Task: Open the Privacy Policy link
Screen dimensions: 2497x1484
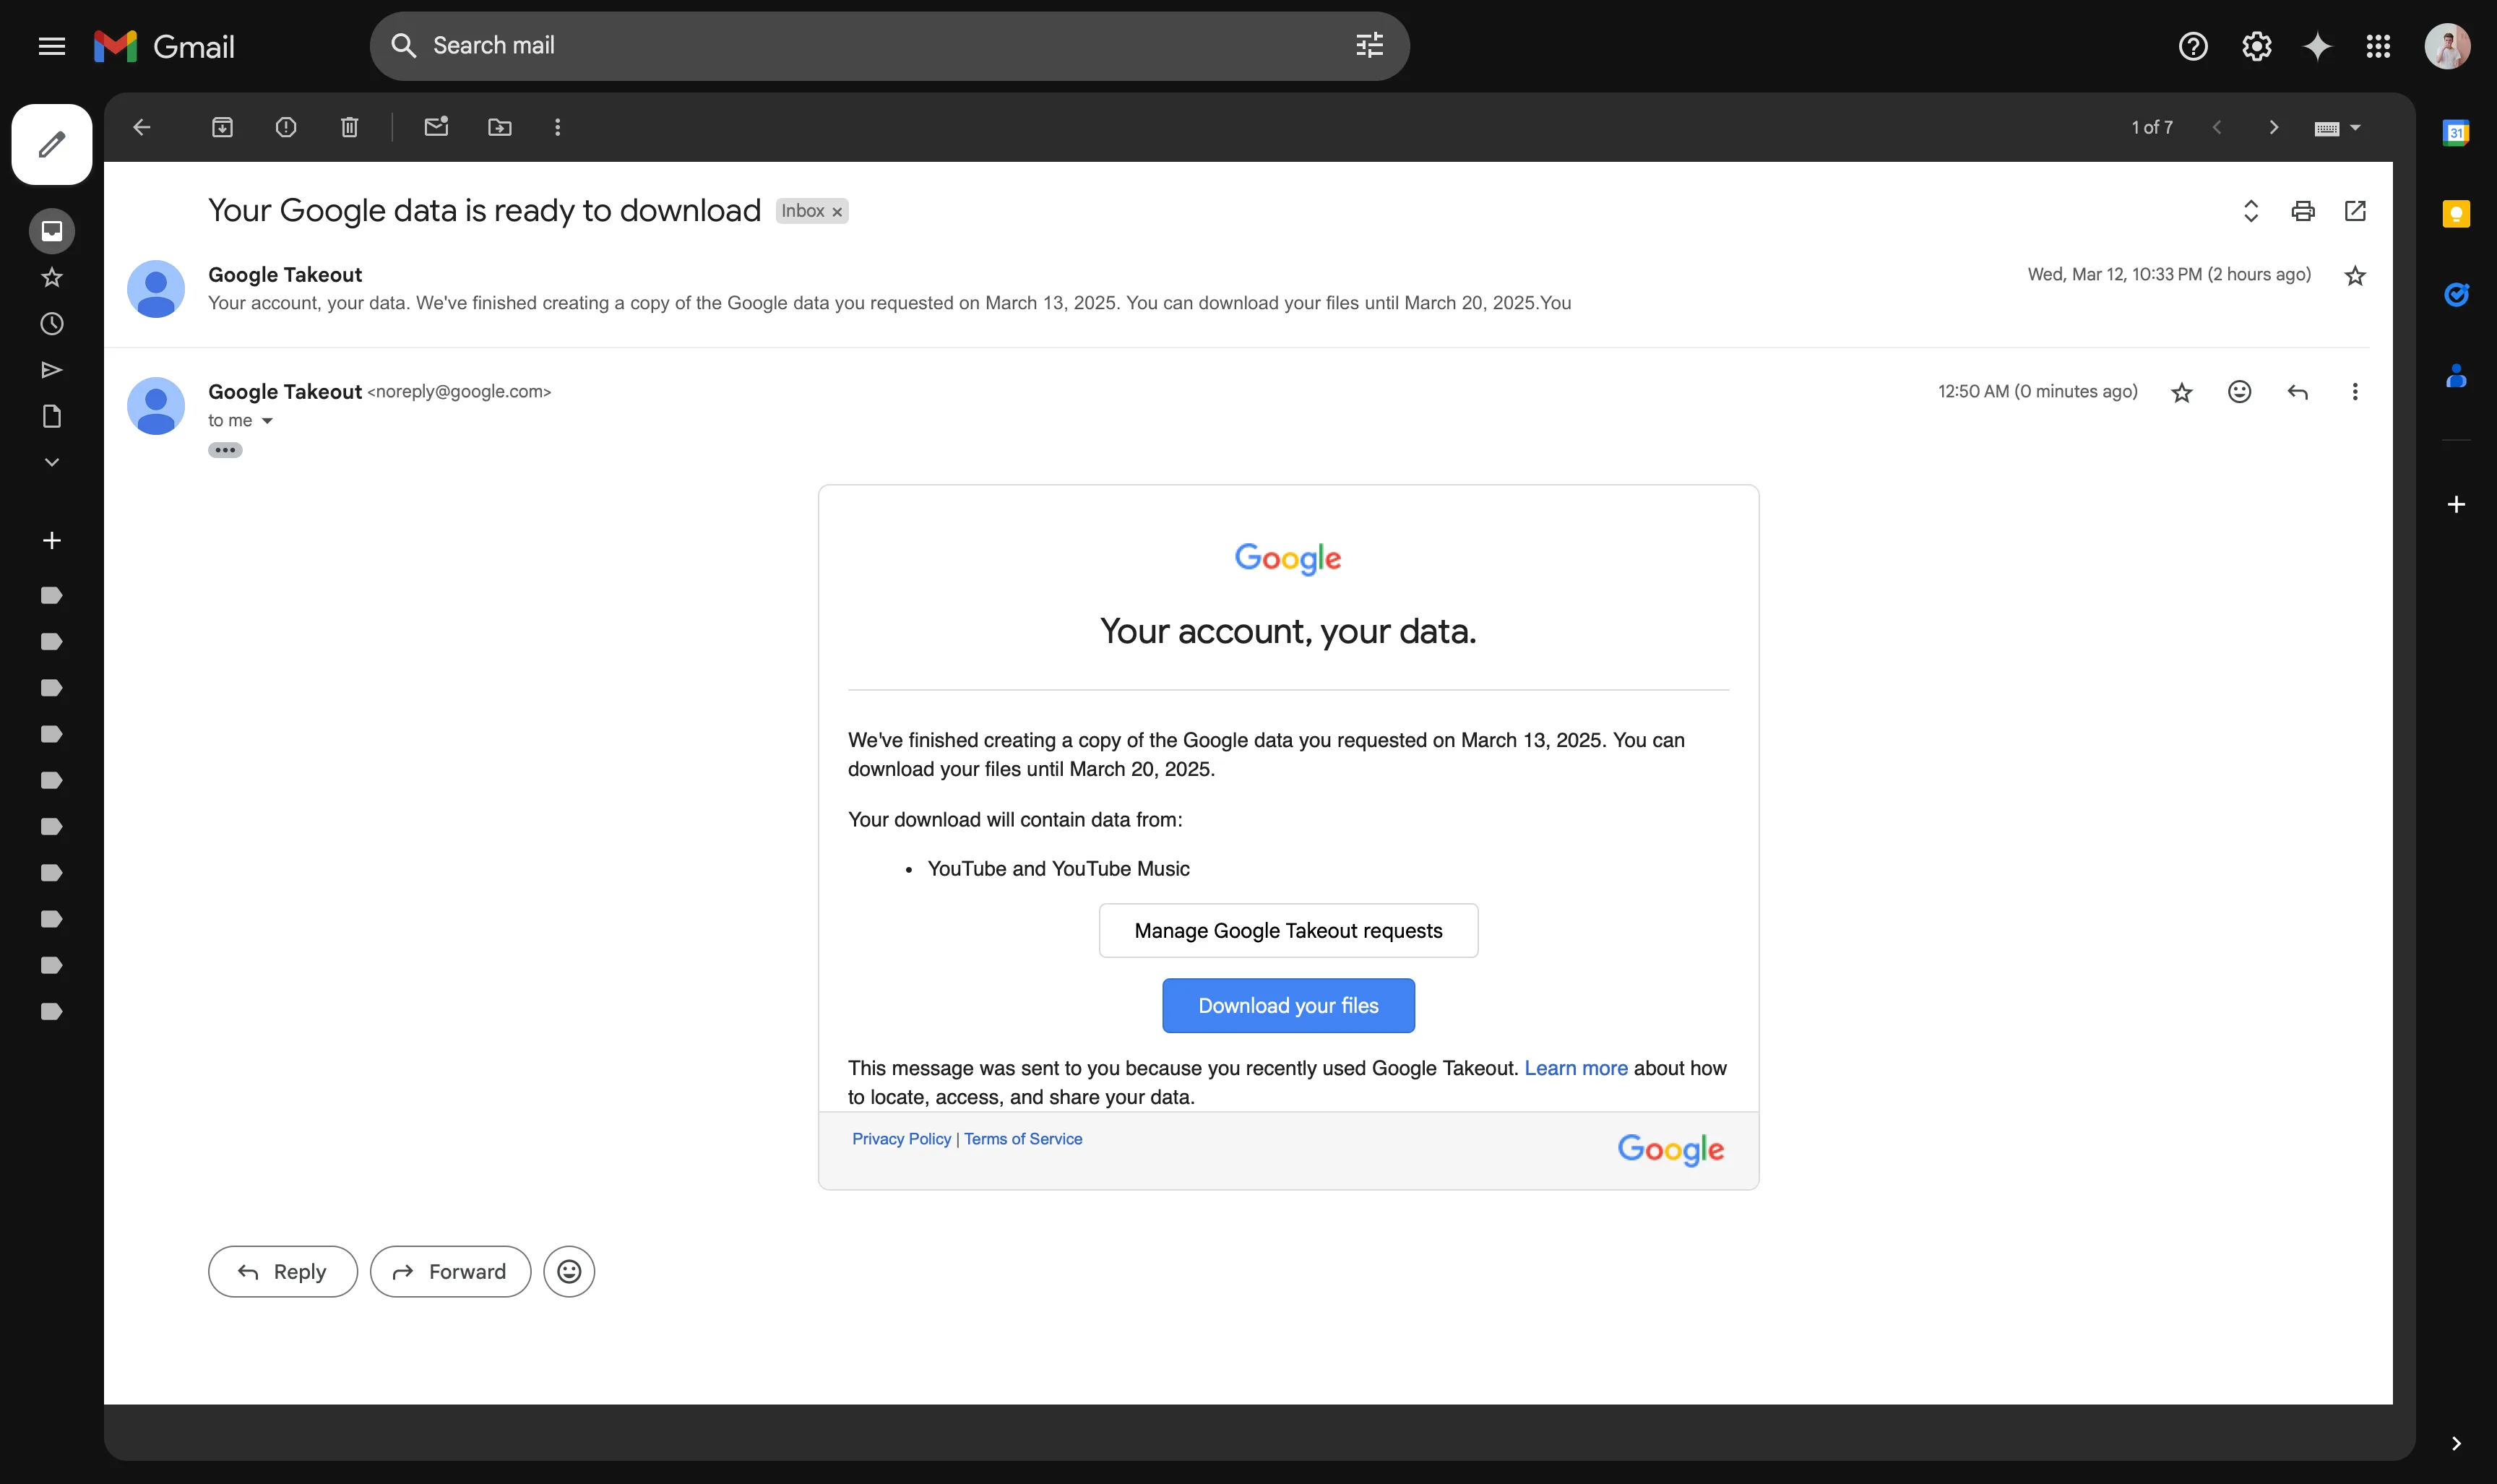Action: pyautogui.click(x=901, y=1139)
